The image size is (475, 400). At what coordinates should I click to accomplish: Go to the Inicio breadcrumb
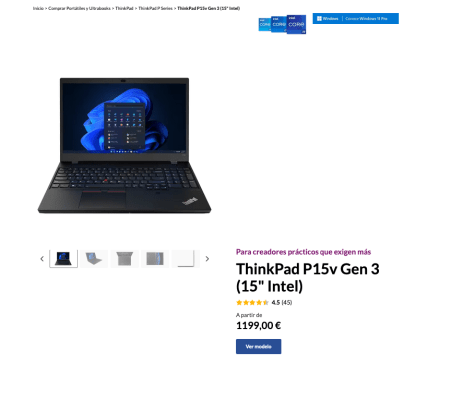[38, 8]
